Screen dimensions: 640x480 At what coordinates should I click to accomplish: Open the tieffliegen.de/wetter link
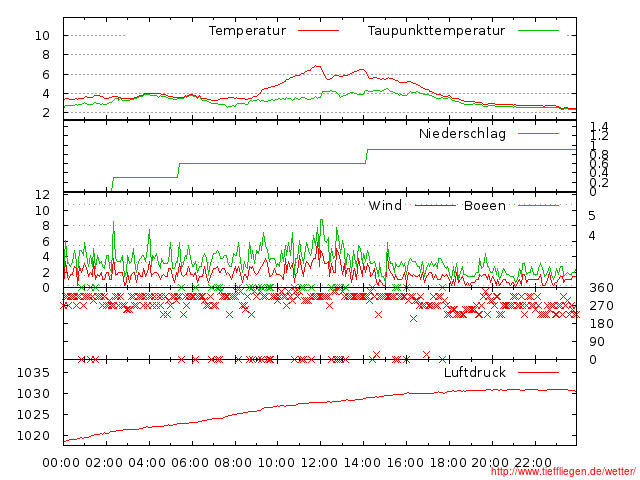click(563, 472)
